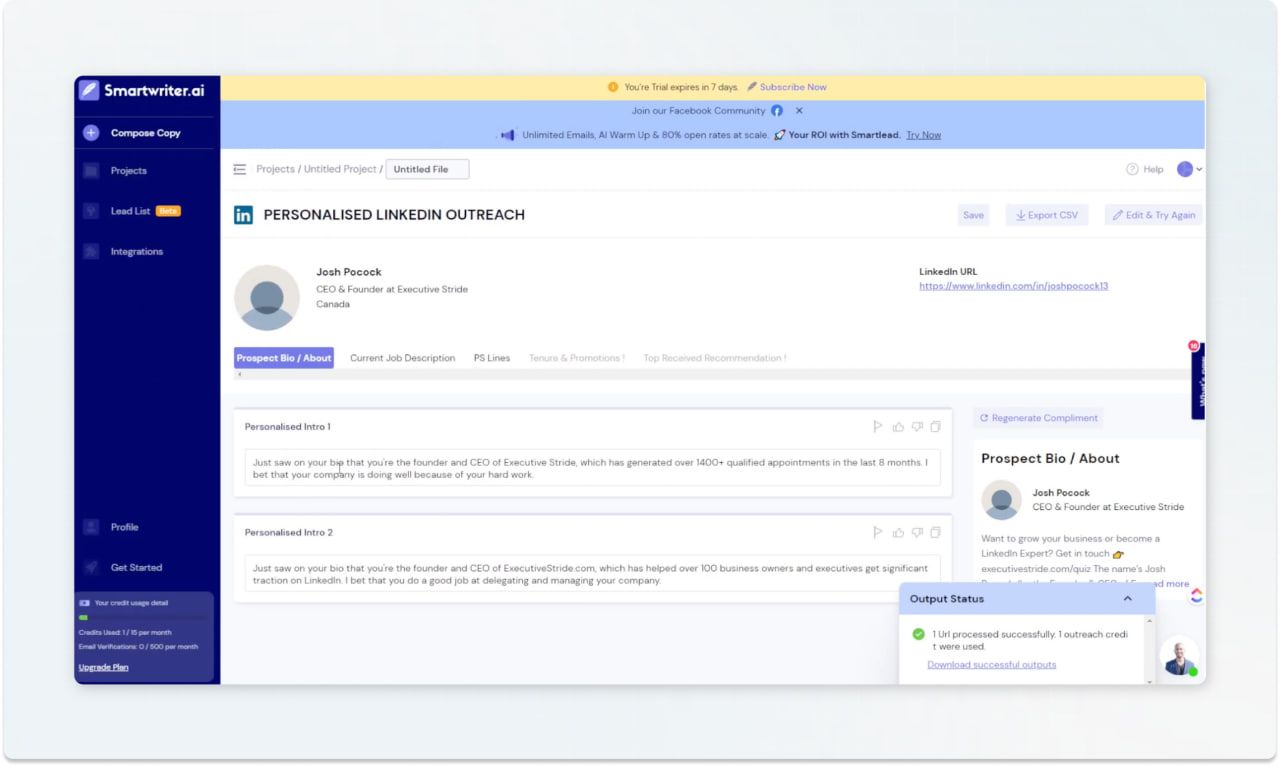Toggle the sidebar with the hamburger menu icon
The height and width of the screenshot is (766, 1280).
click(x=239, y=169)
